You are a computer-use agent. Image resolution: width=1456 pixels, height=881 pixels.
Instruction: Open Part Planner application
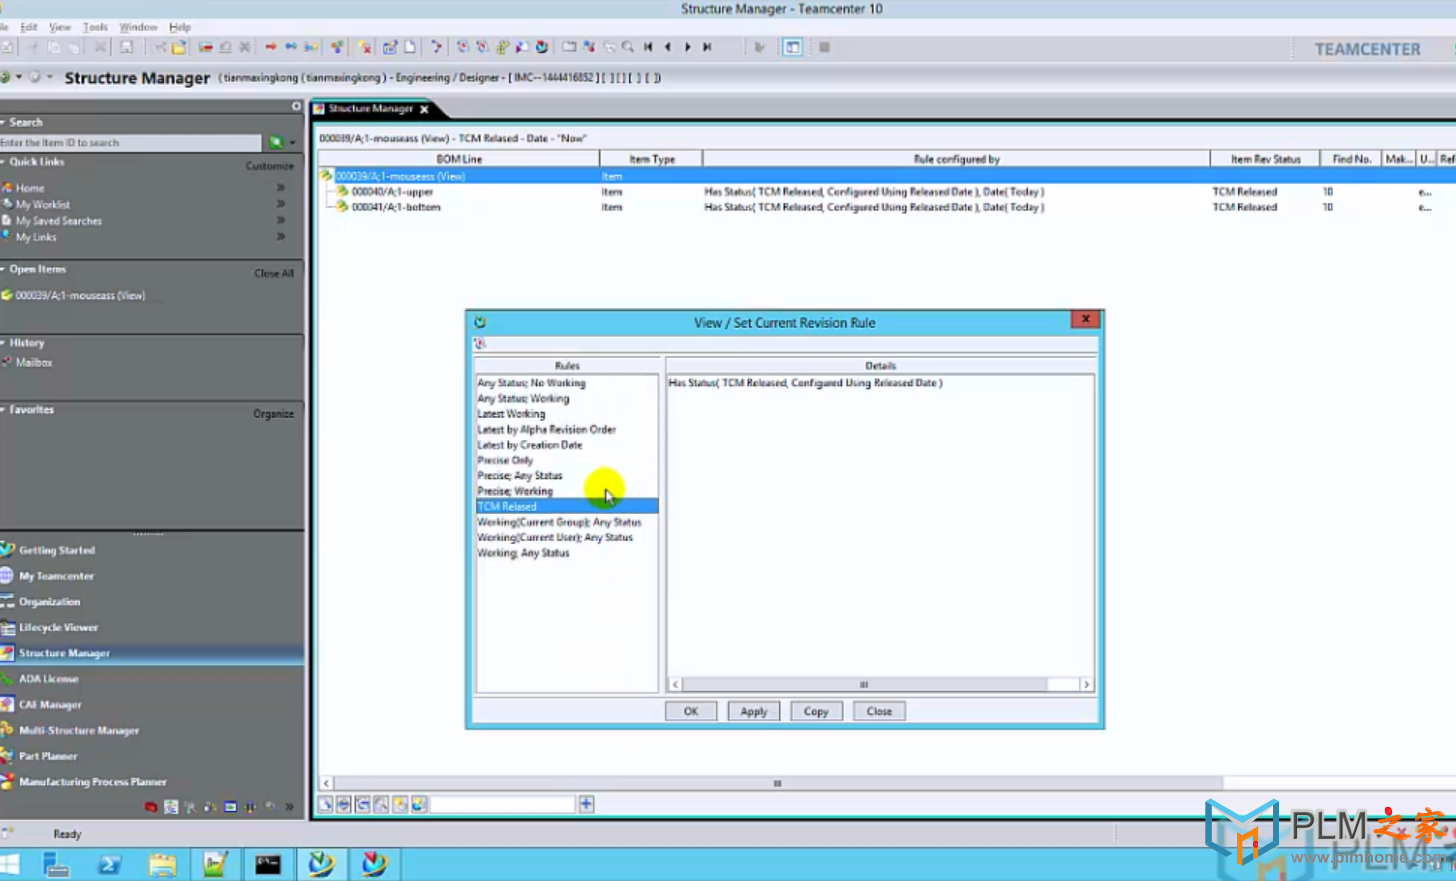click(x=48, y=756)
